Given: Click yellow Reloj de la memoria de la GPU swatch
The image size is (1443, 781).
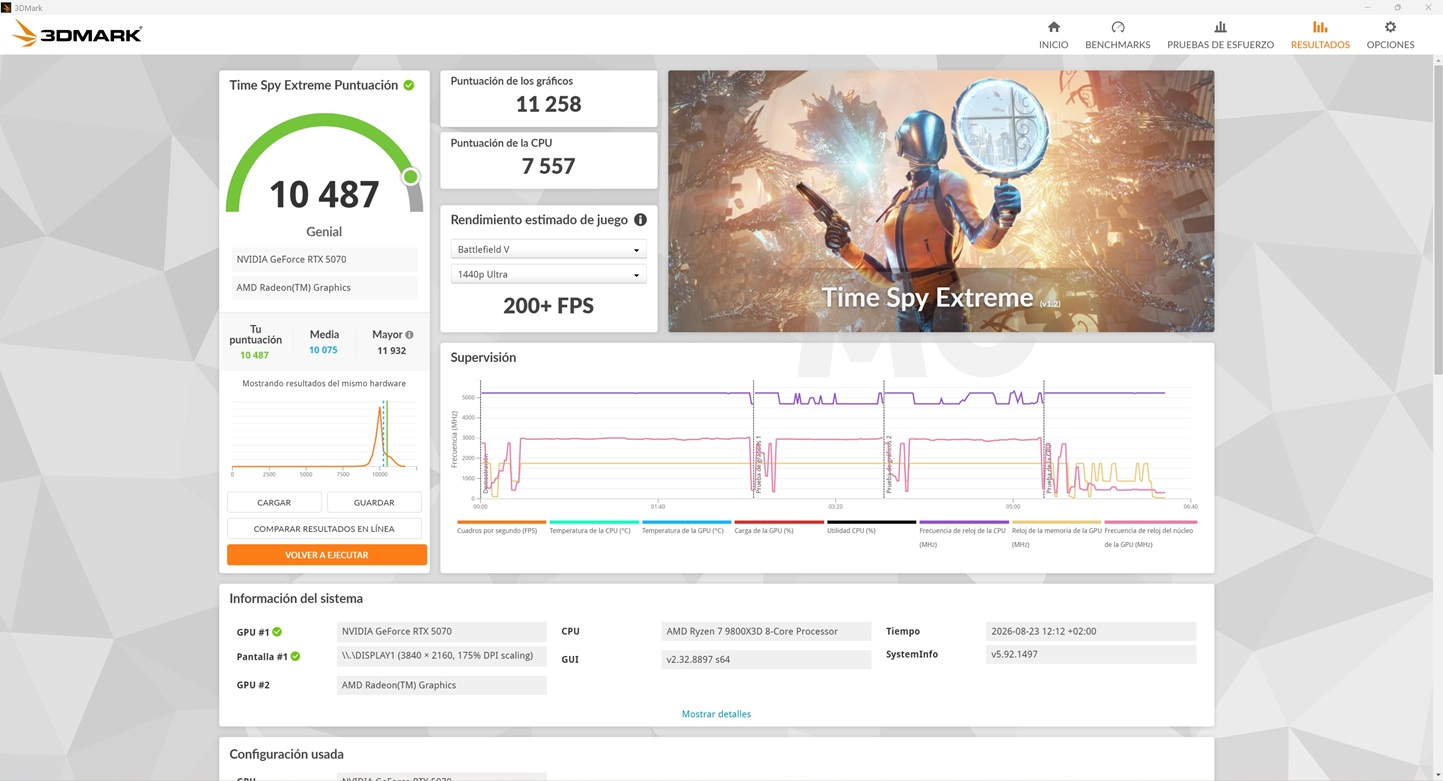Looking at the screenshot, I should [x=1056, y=522].
